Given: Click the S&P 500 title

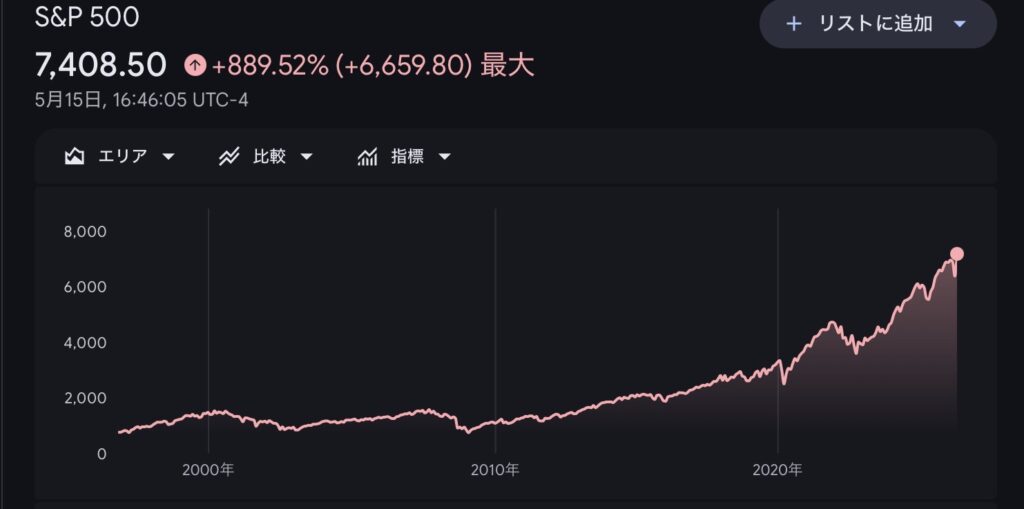Looking at the screenshot, I should tap(87, 18).
